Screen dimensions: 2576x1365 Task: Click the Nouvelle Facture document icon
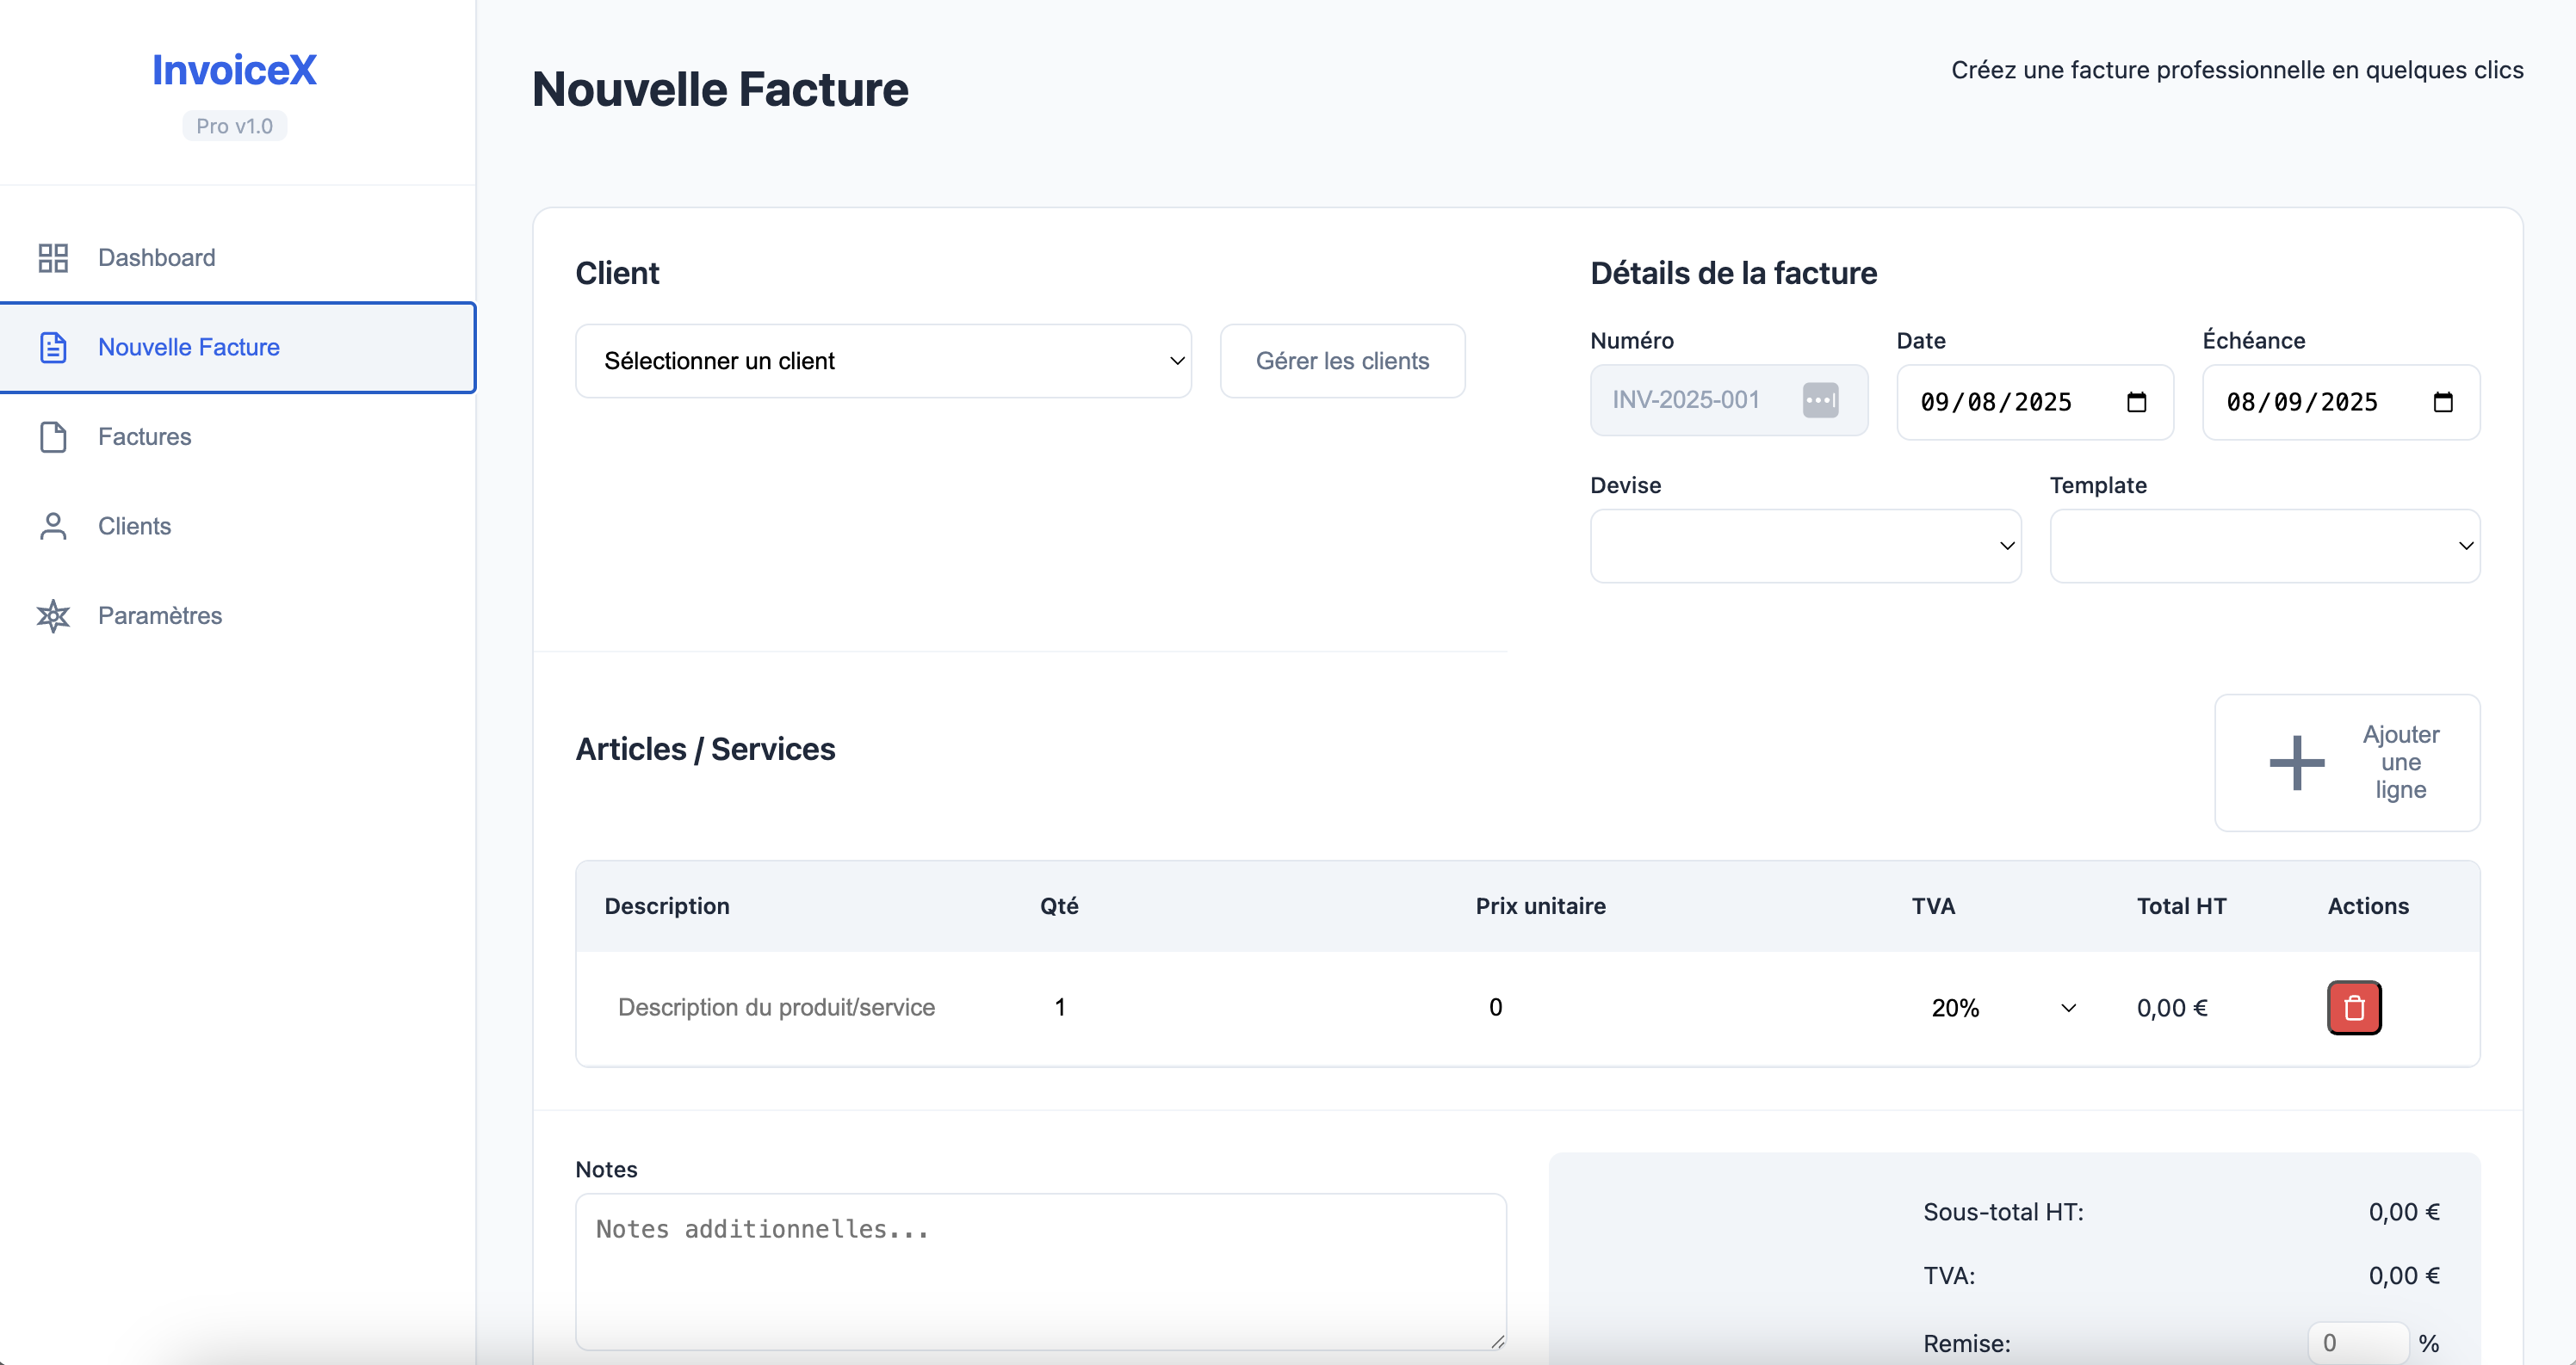pyautogui.click(x=53, y=347)
